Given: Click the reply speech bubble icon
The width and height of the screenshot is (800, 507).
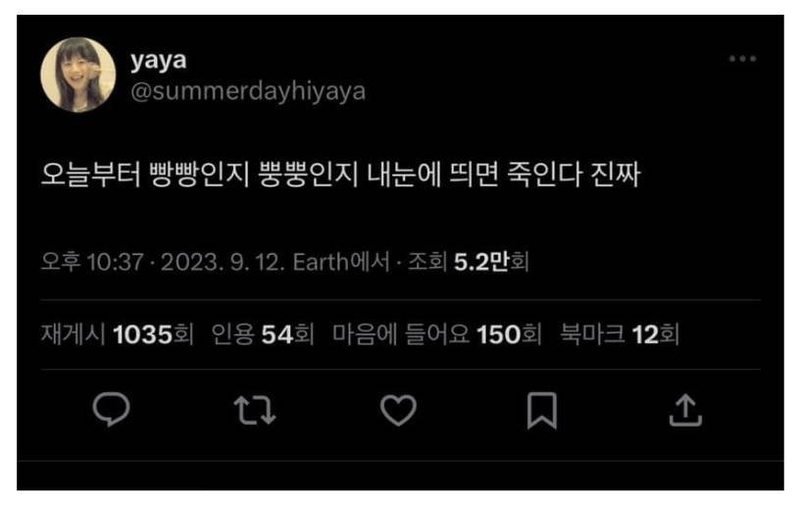Looking at the screenshot, I should pos(112,410).
